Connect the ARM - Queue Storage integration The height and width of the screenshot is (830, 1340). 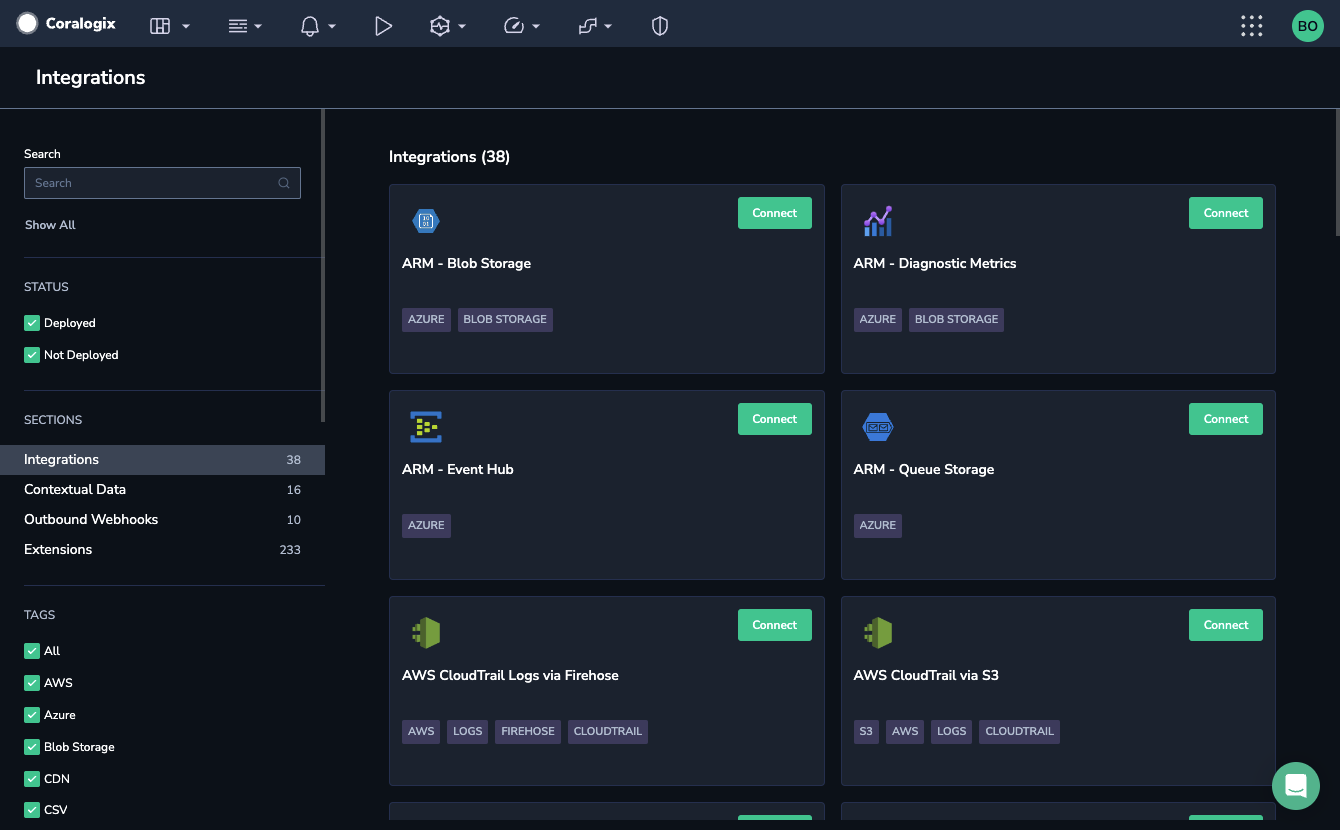click(1226, 419)
